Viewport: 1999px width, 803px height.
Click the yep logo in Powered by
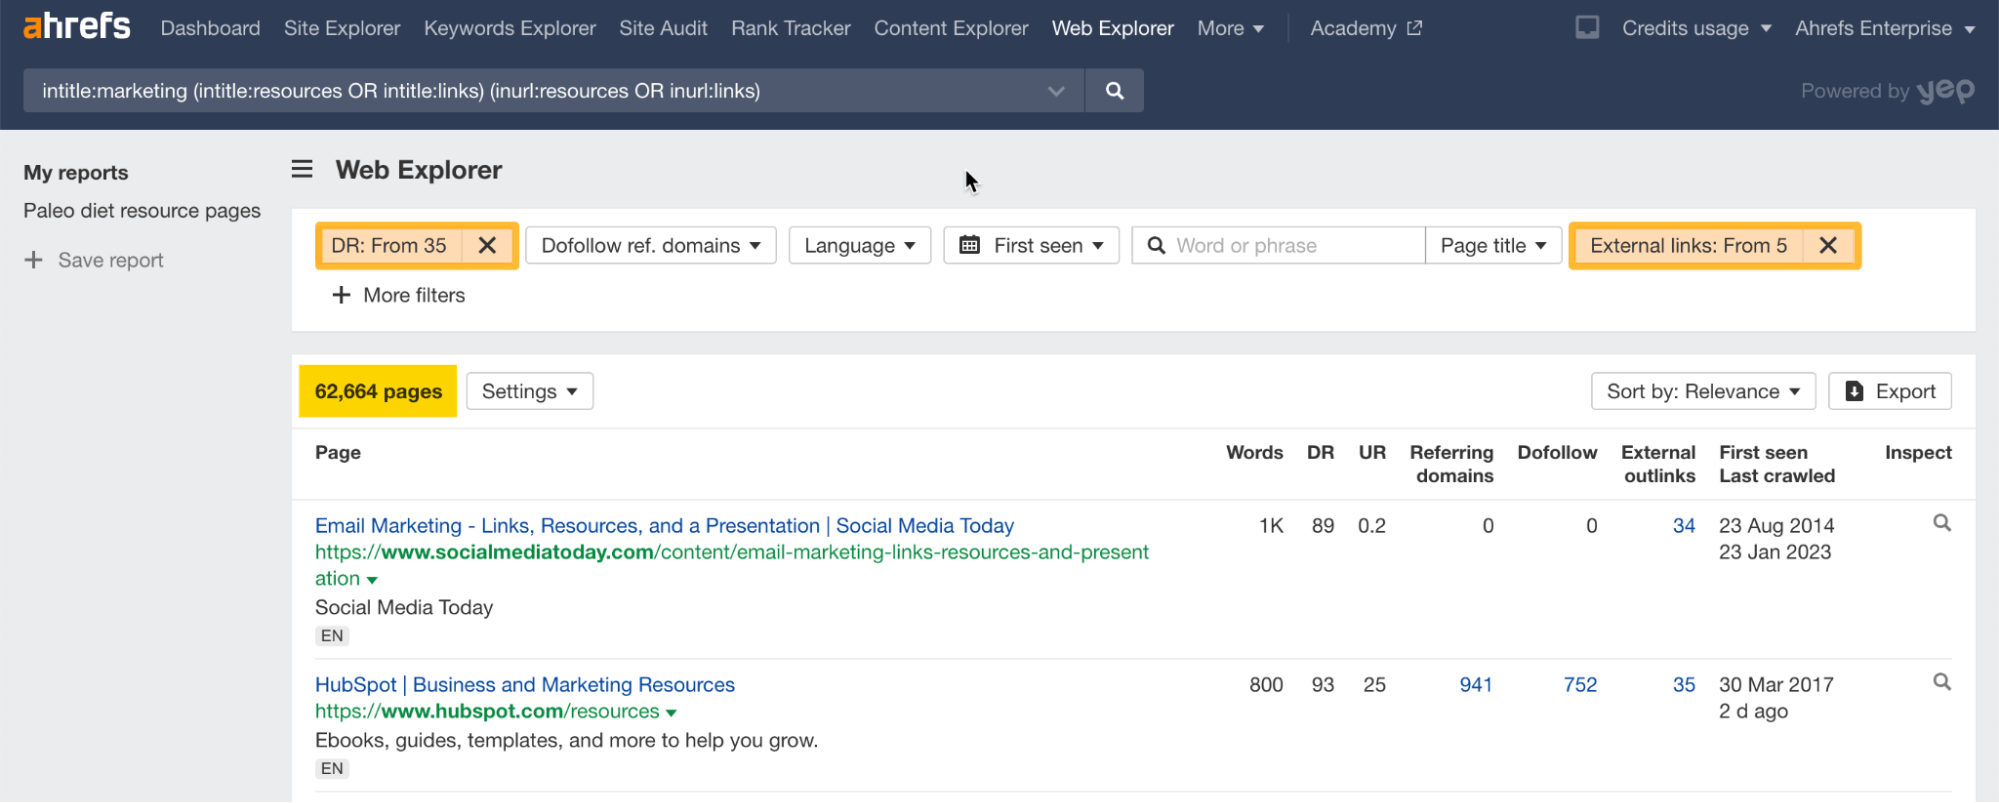tap(1945, 91)
